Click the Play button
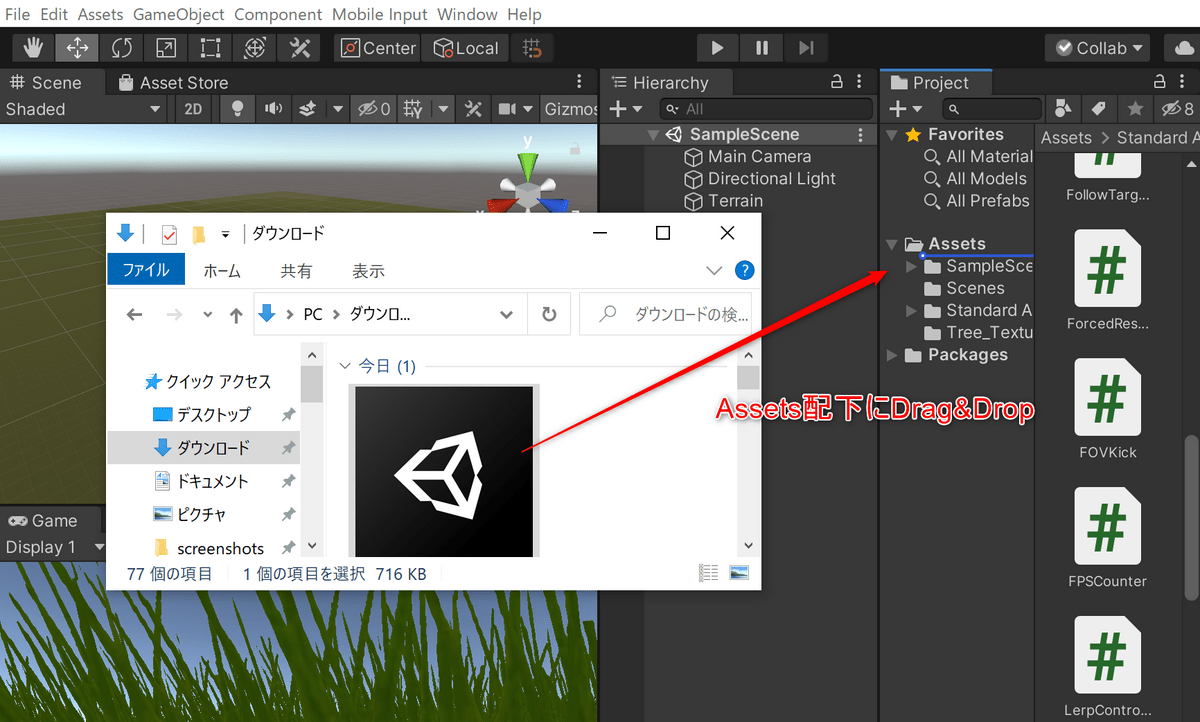The width and height of the screenshot is (1200, 722). [717, 48]
